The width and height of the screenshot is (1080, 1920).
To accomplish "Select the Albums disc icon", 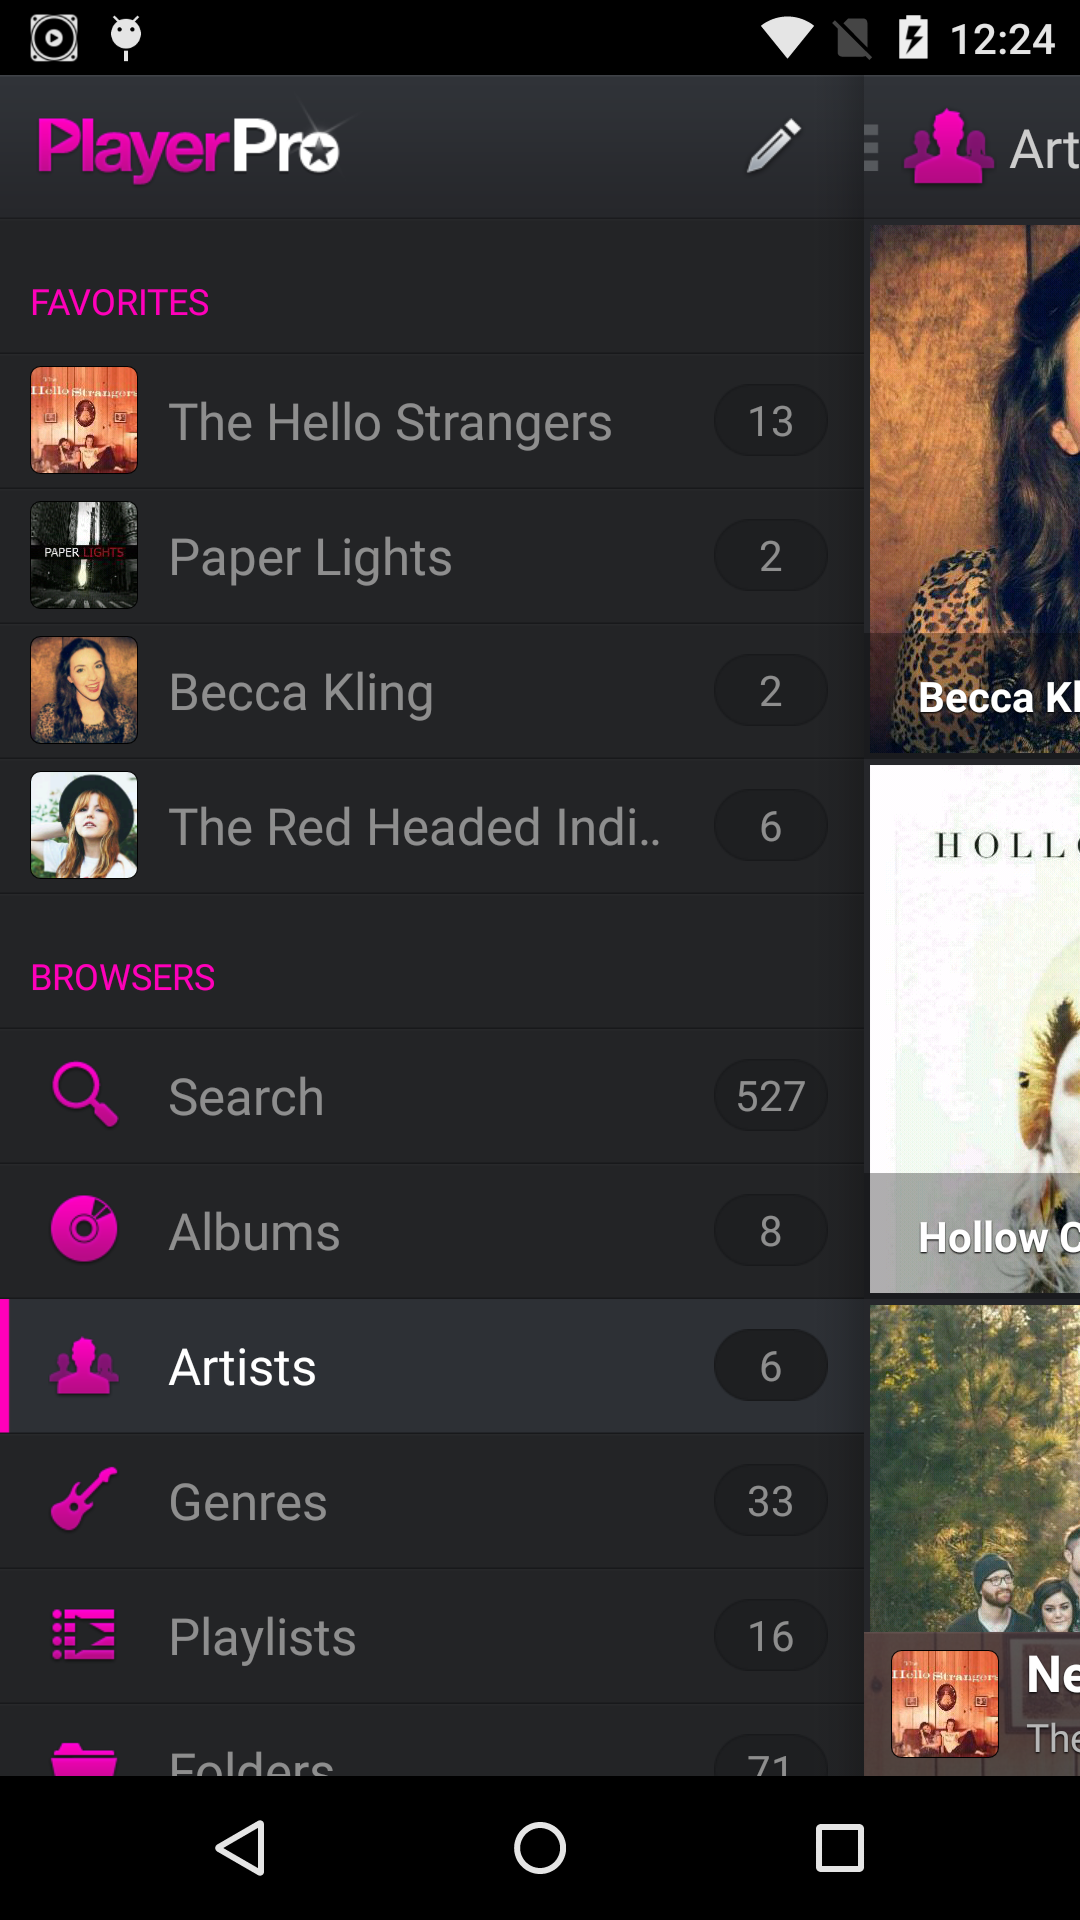I will pos(84,1229).
